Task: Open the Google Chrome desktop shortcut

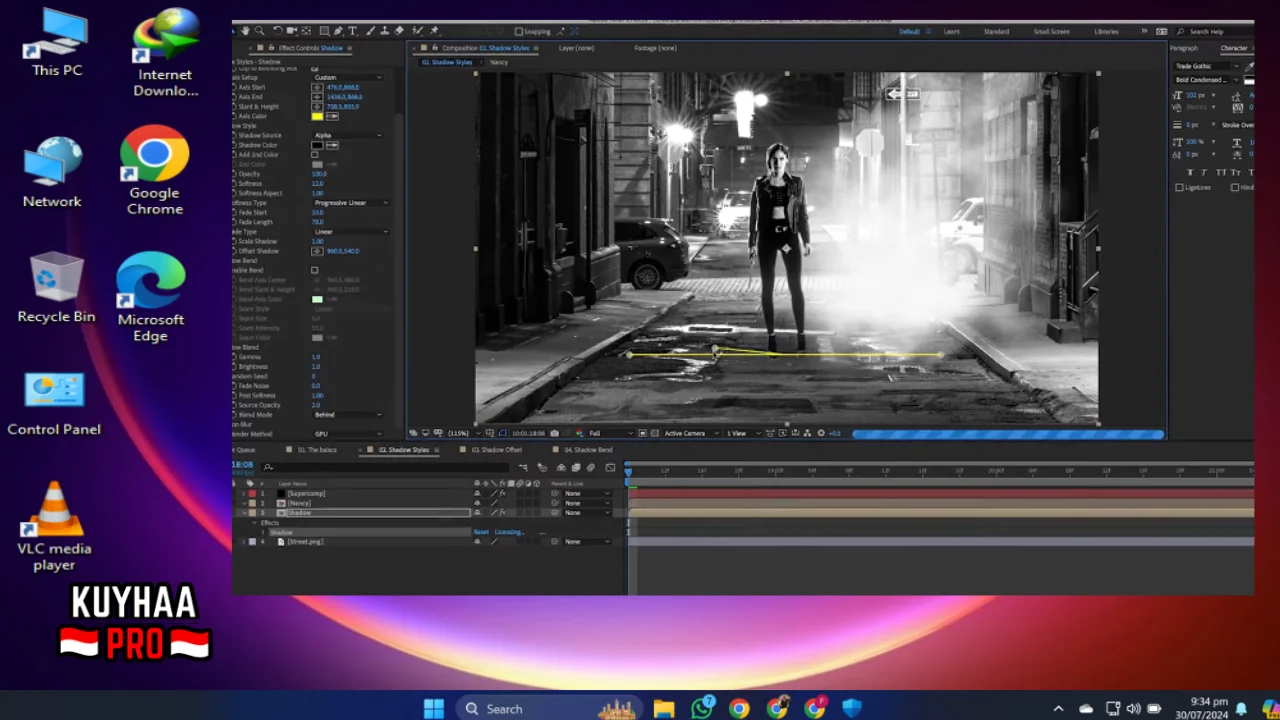Action: (155, 170)
